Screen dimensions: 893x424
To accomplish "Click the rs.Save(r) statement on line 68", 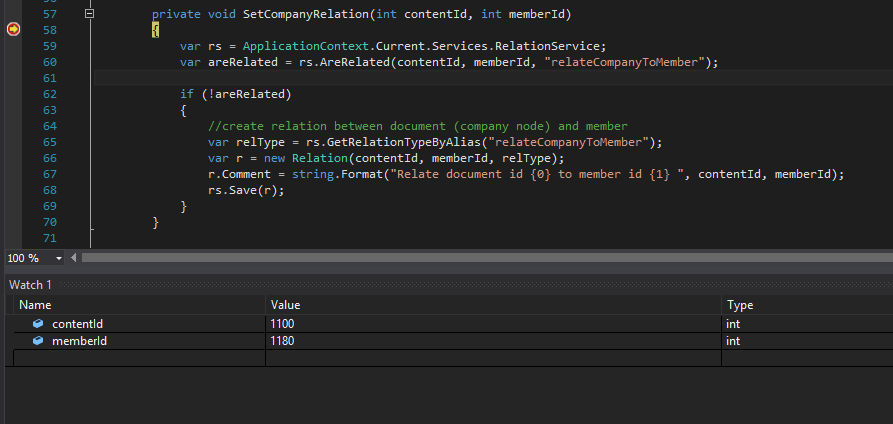I will (246, 190).
